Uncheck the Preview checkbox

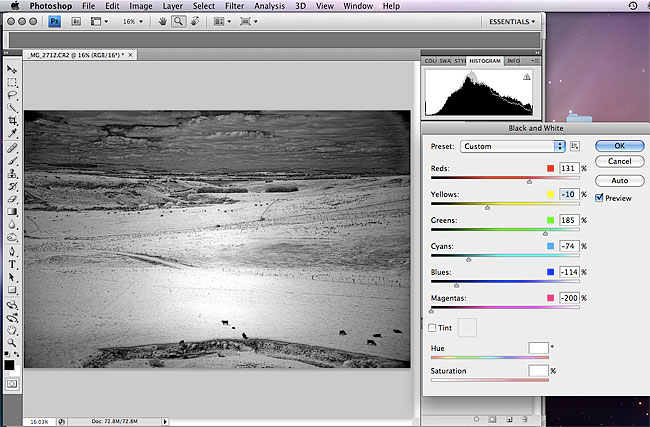(599, 198)
